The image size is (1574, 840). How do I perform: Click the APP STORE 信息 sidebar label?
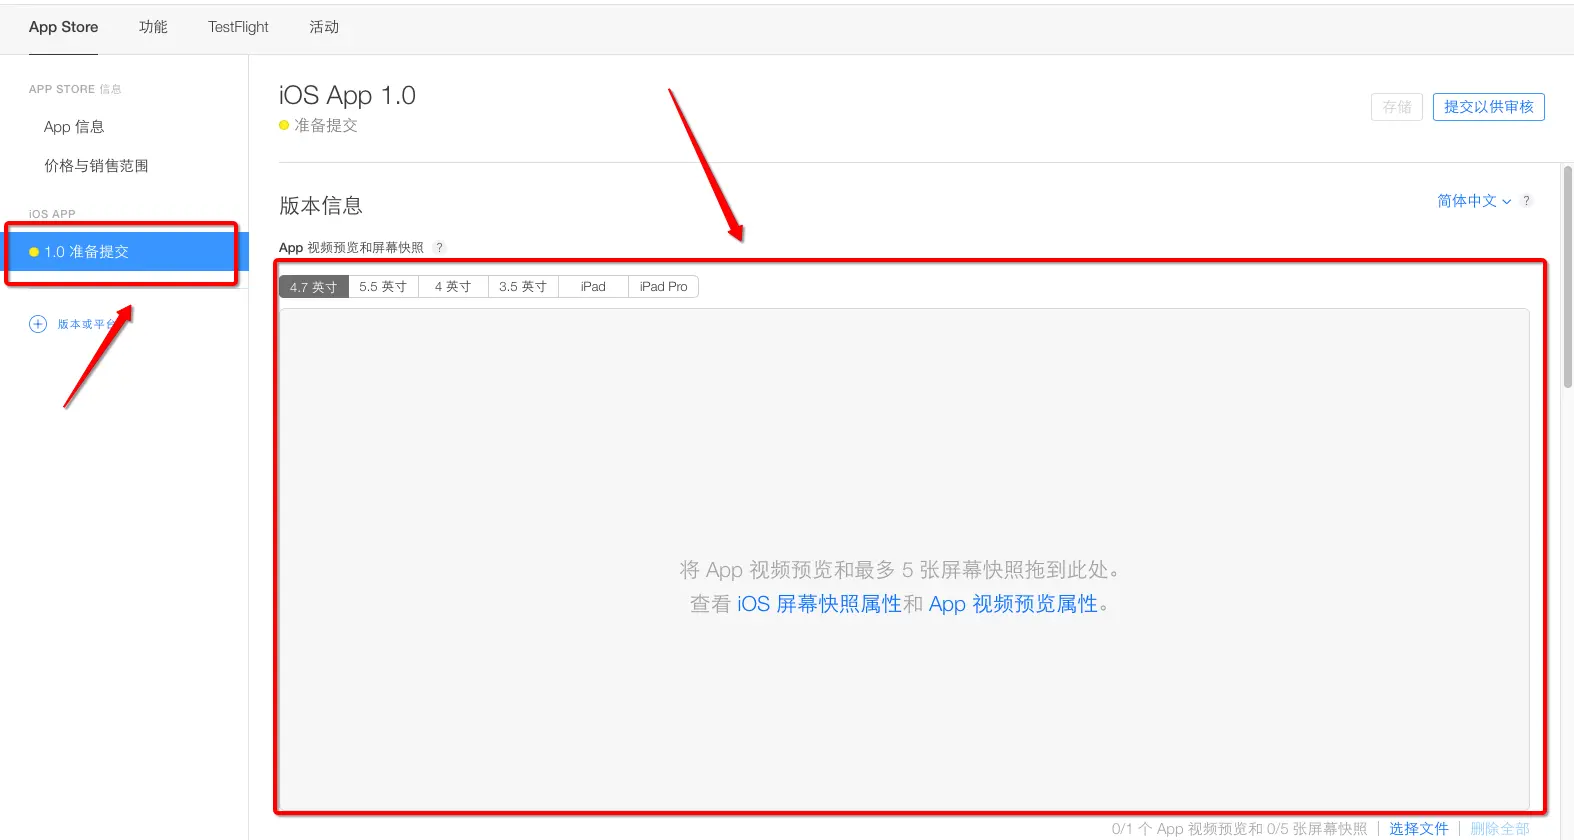pos(75,89)
